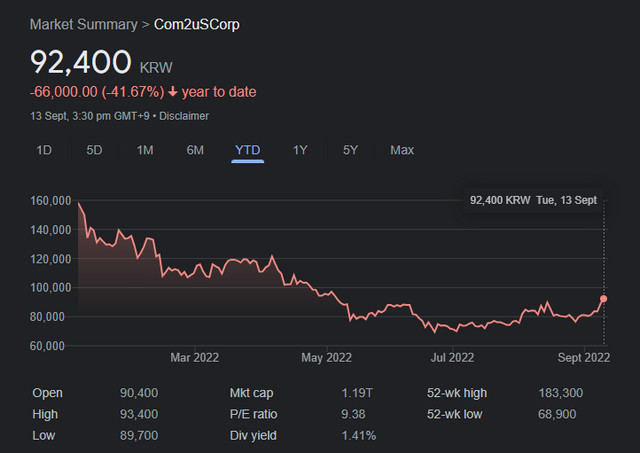Screen dimensions: 640x453
Task: Click the Mar 2022 axis label
Action: coord(195,358)
